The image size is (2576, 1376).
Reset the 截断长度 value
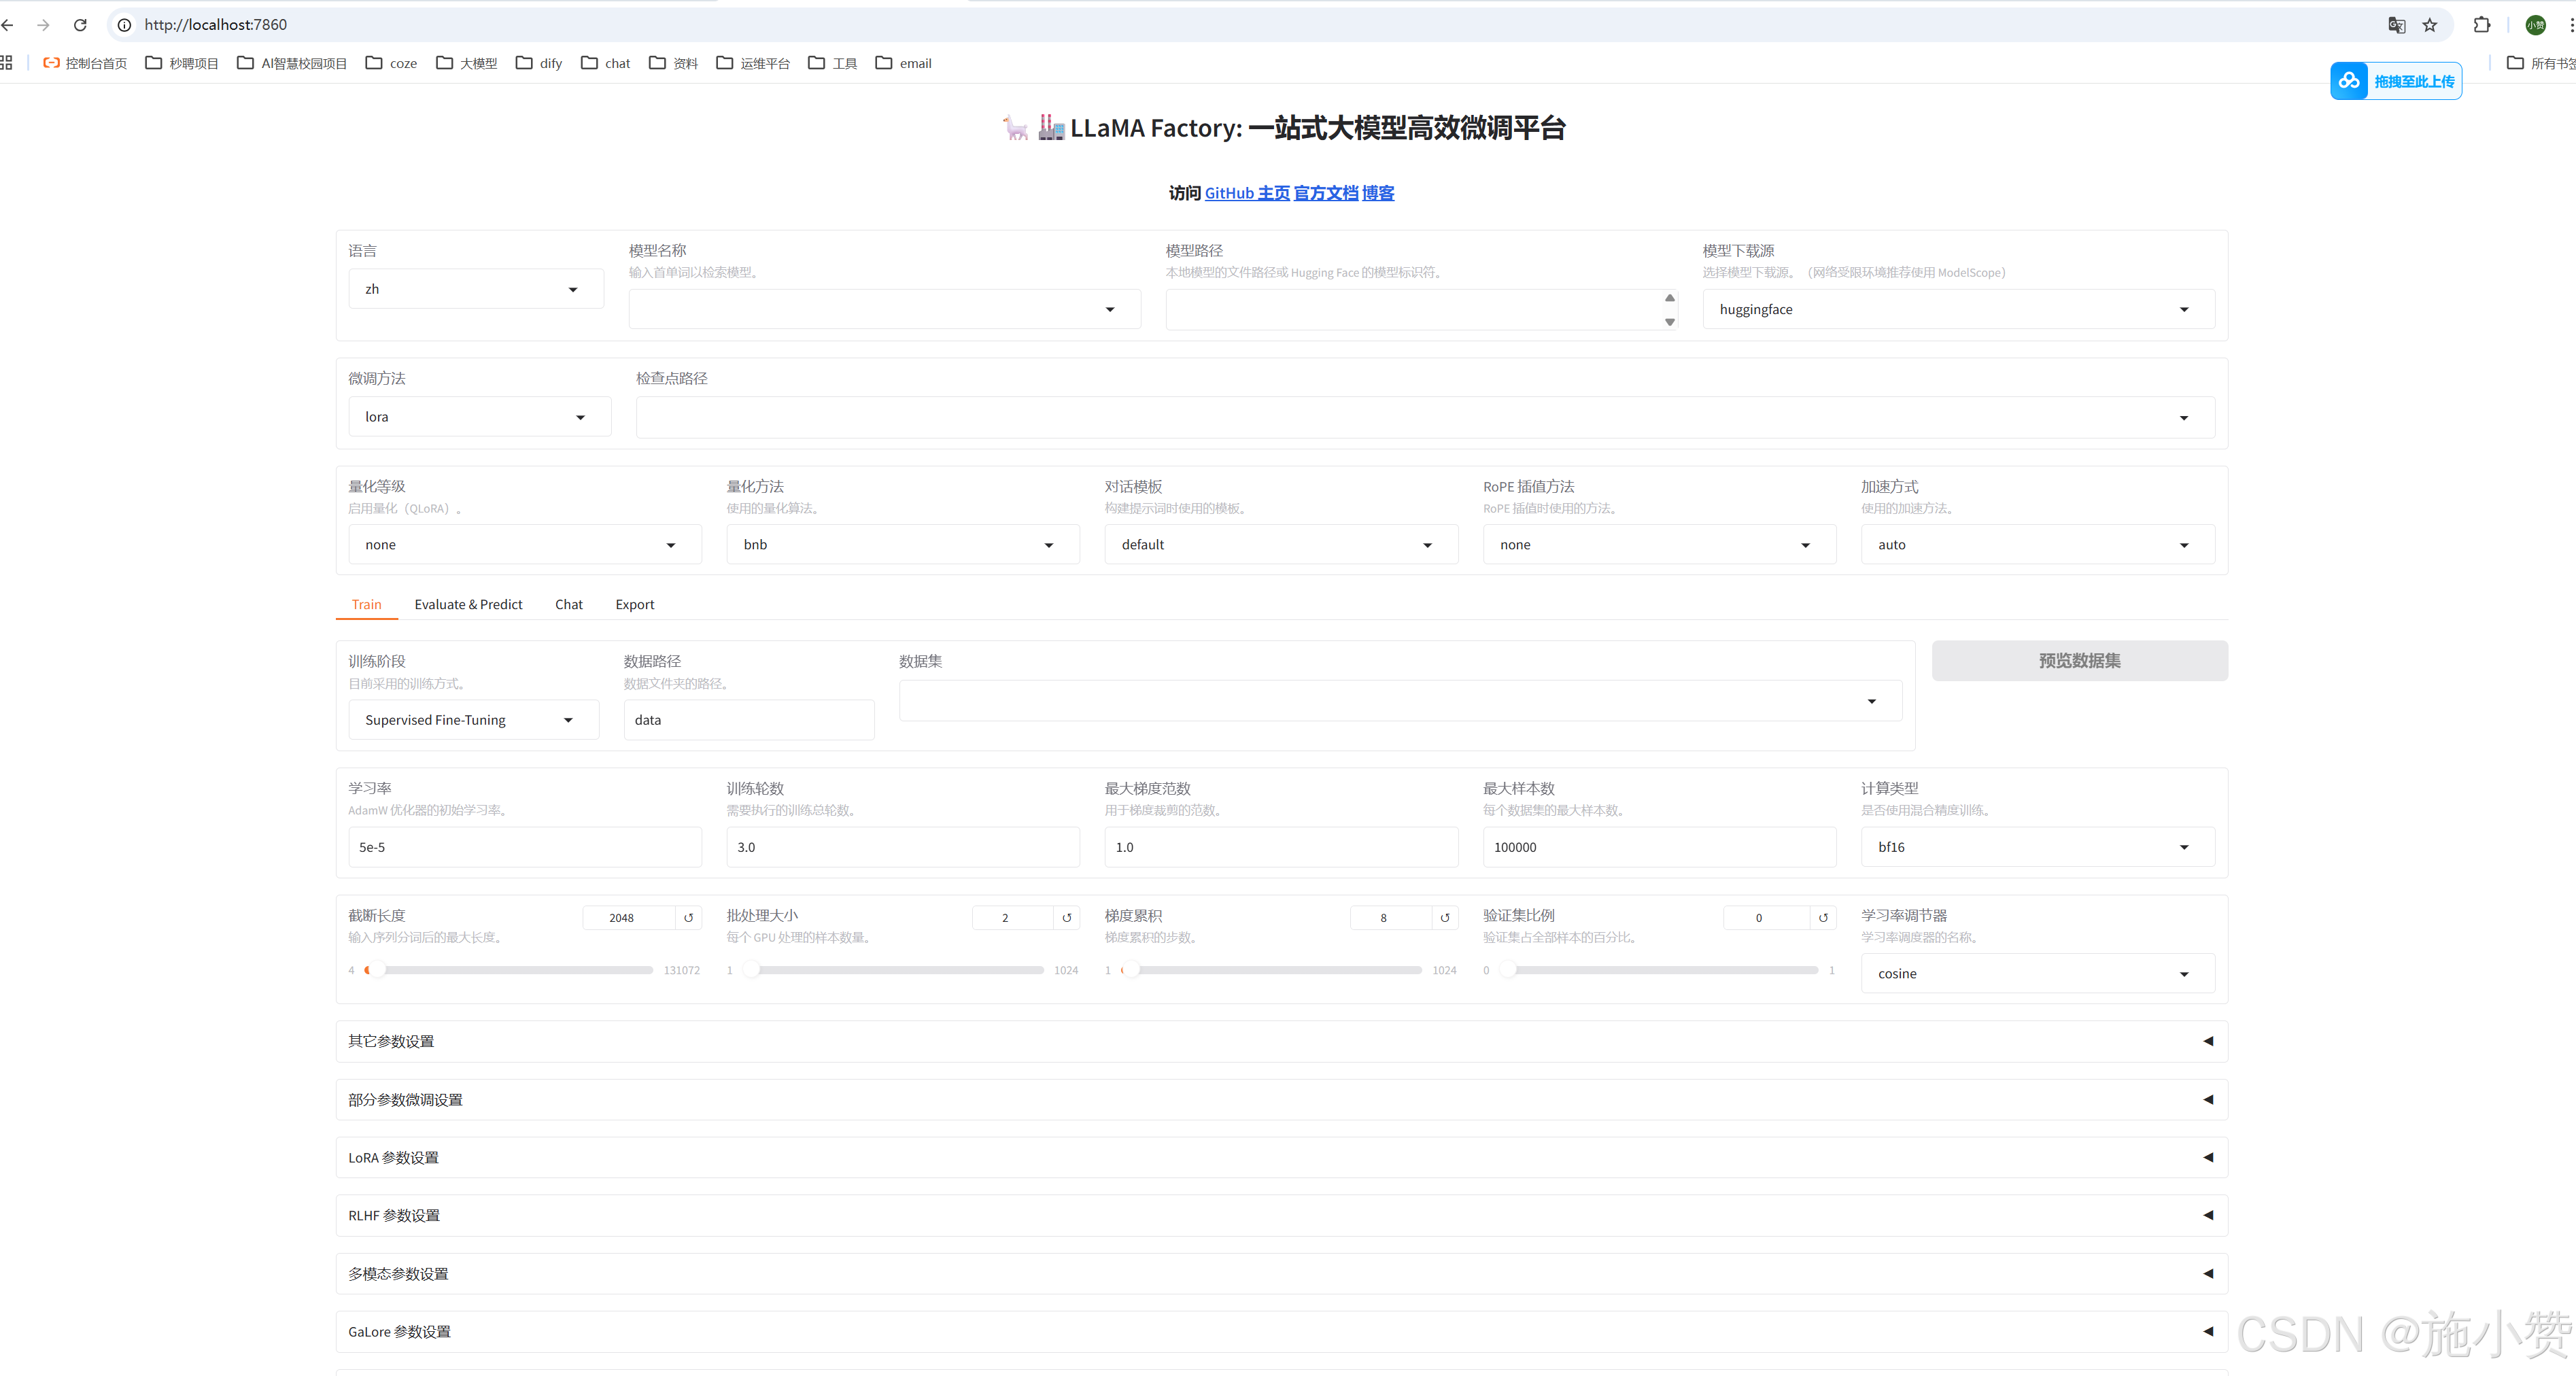(x=689, y=917)
